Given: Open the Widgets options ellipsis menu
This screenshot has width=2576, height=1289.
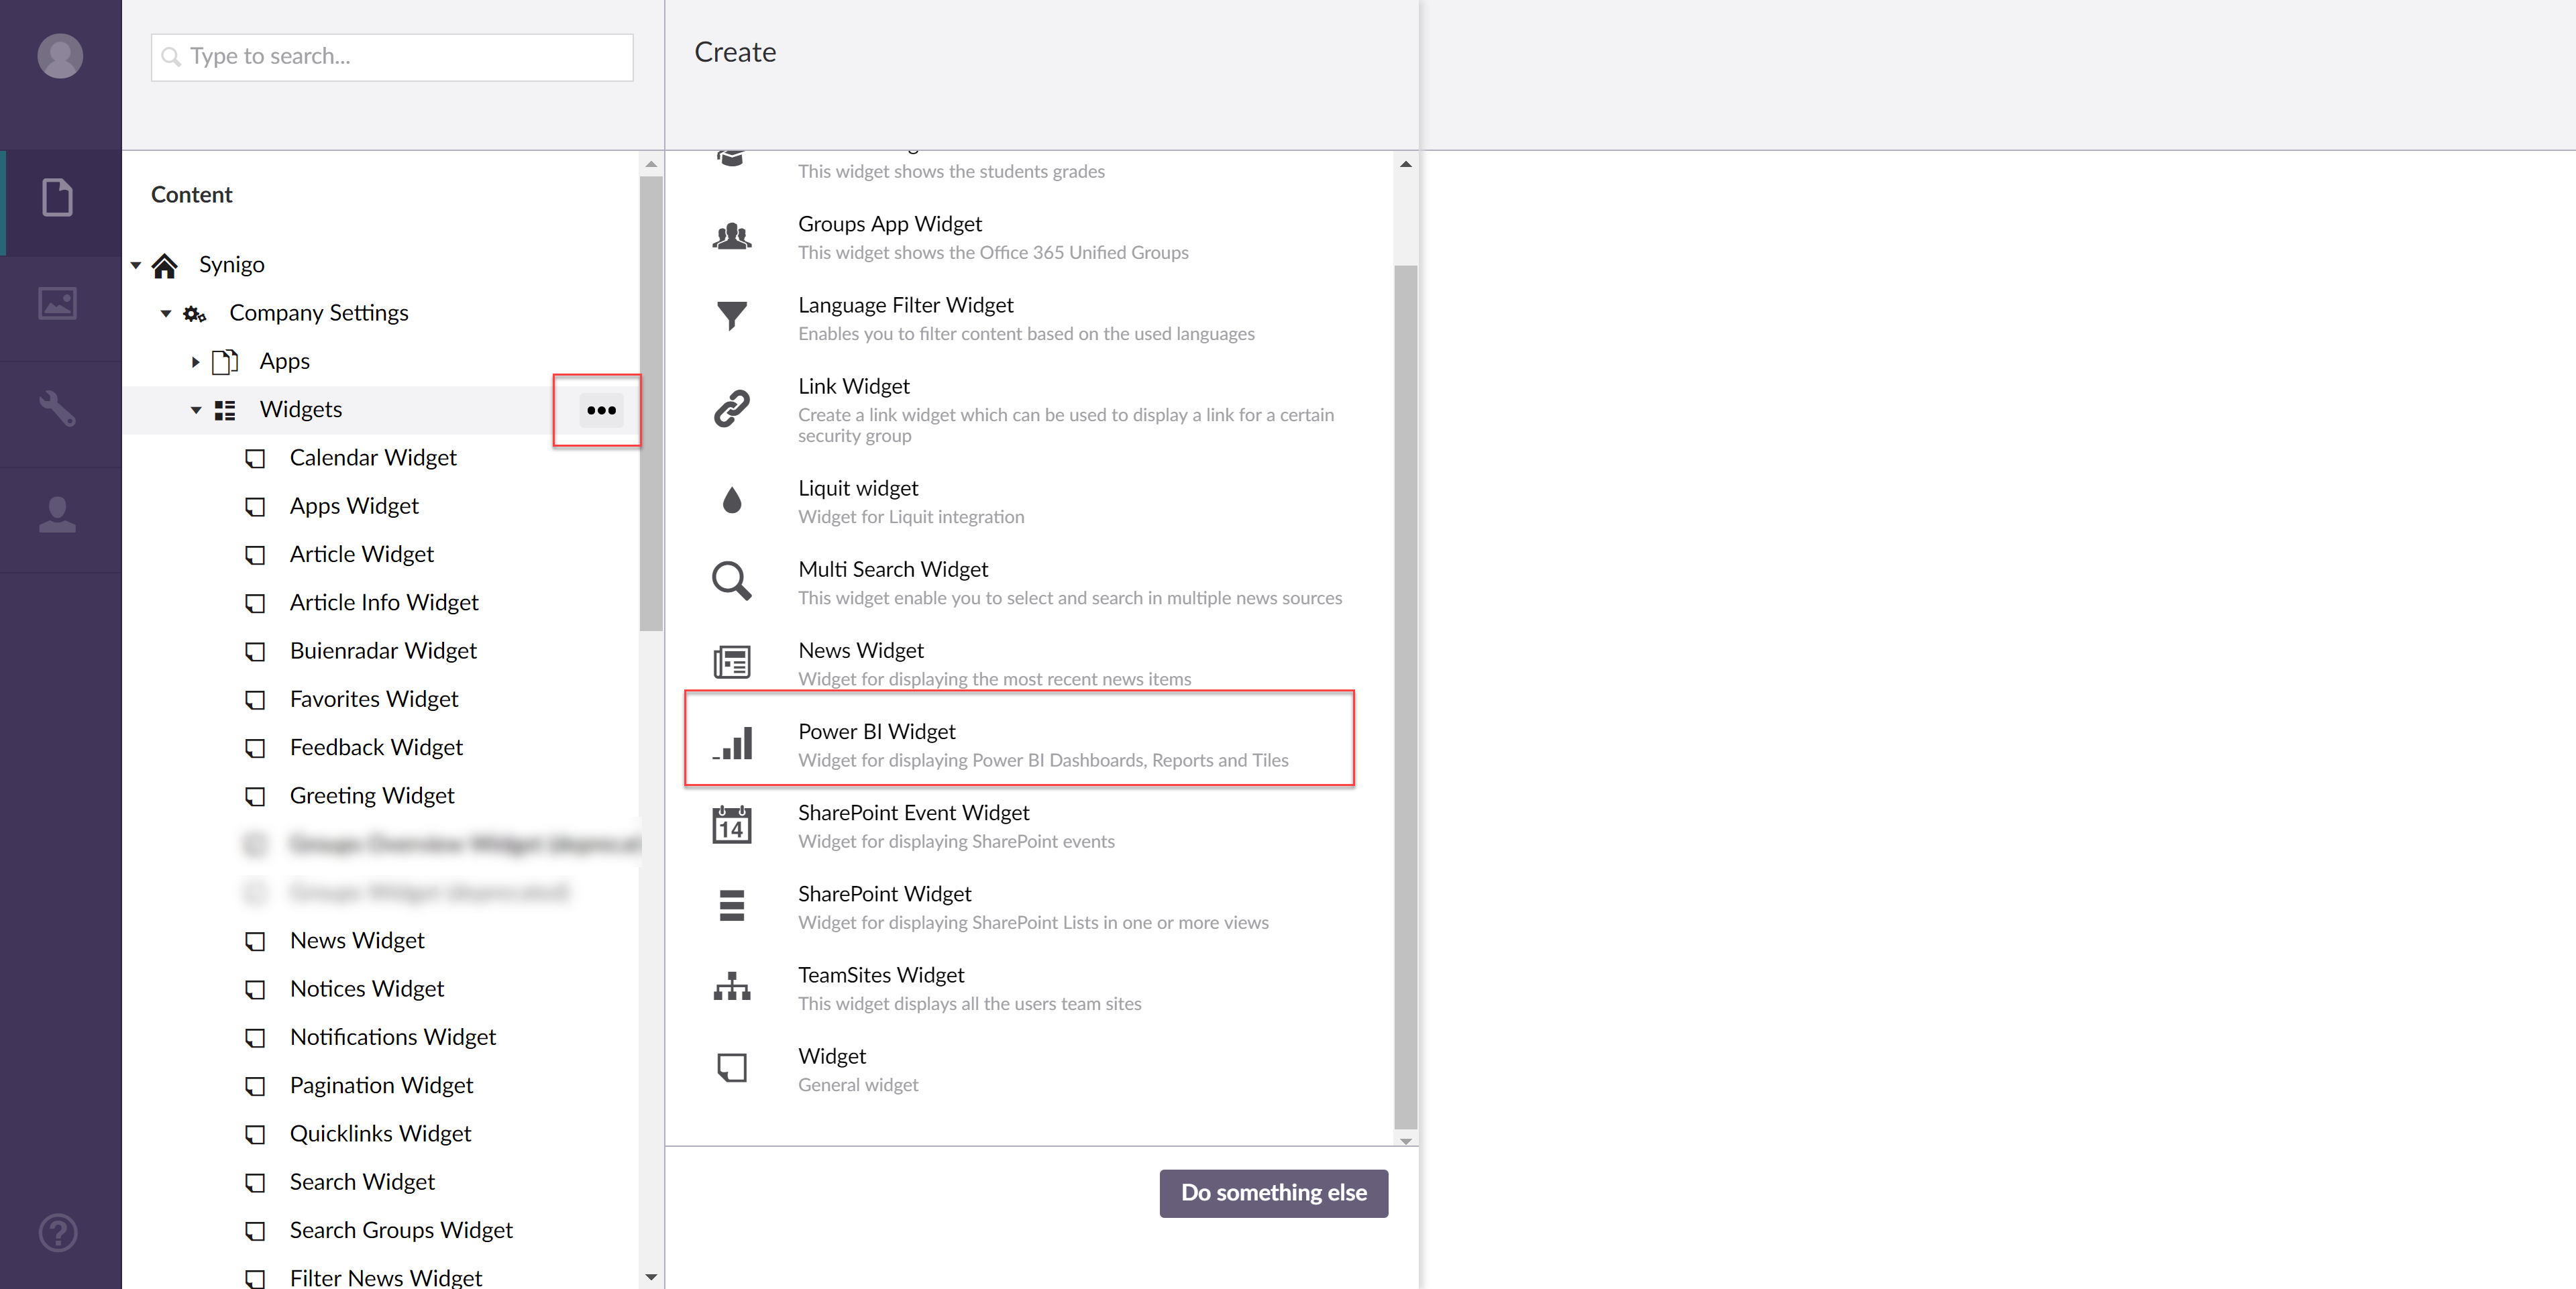Looking at the screenshot, I should click(x=601, y=410).
